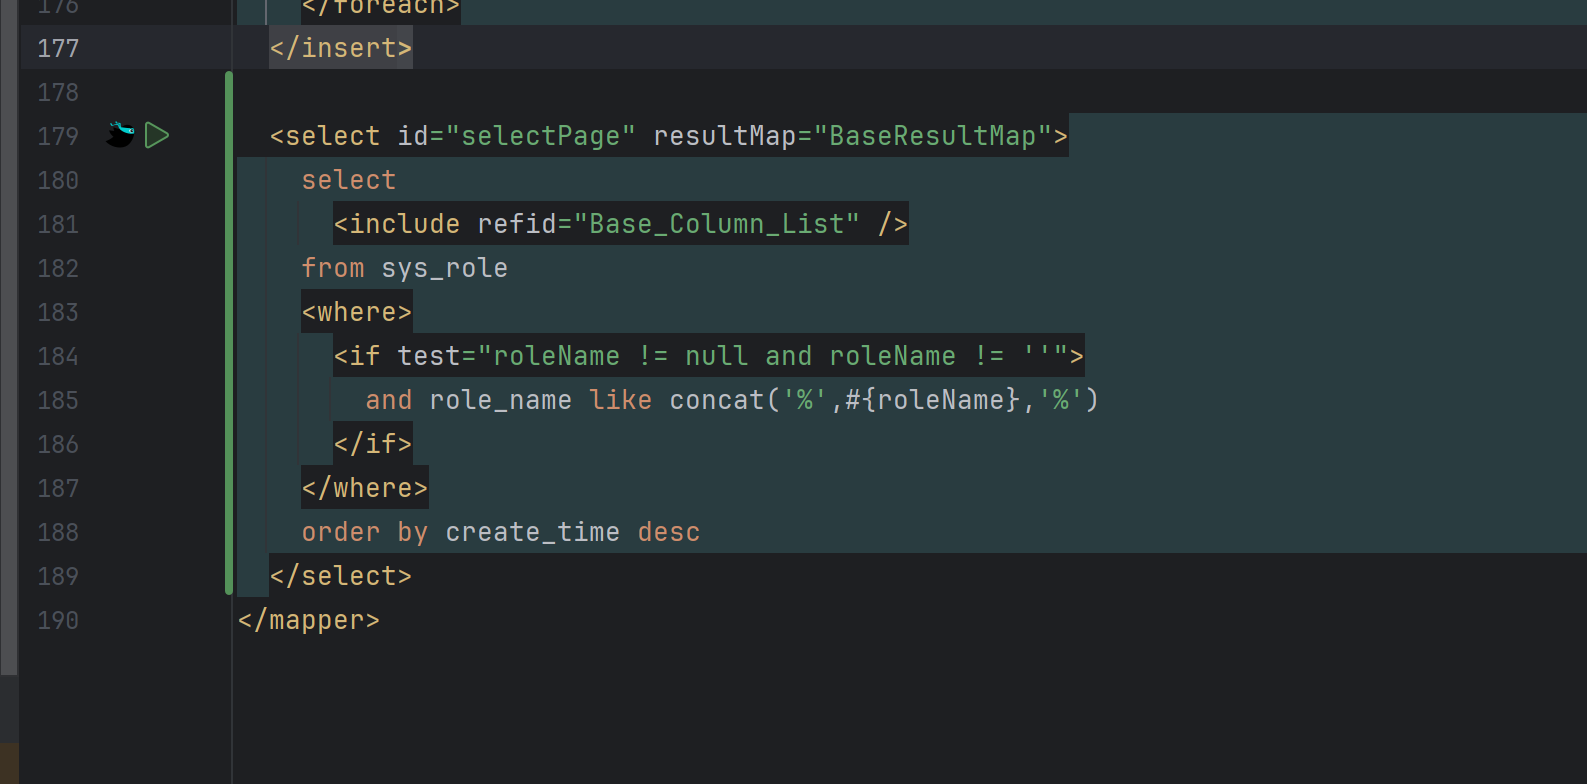The height and width of the screenshot is (784, 1587).
Task: Click the Base_Column_List refid value
Action: [x=717, y=224]
